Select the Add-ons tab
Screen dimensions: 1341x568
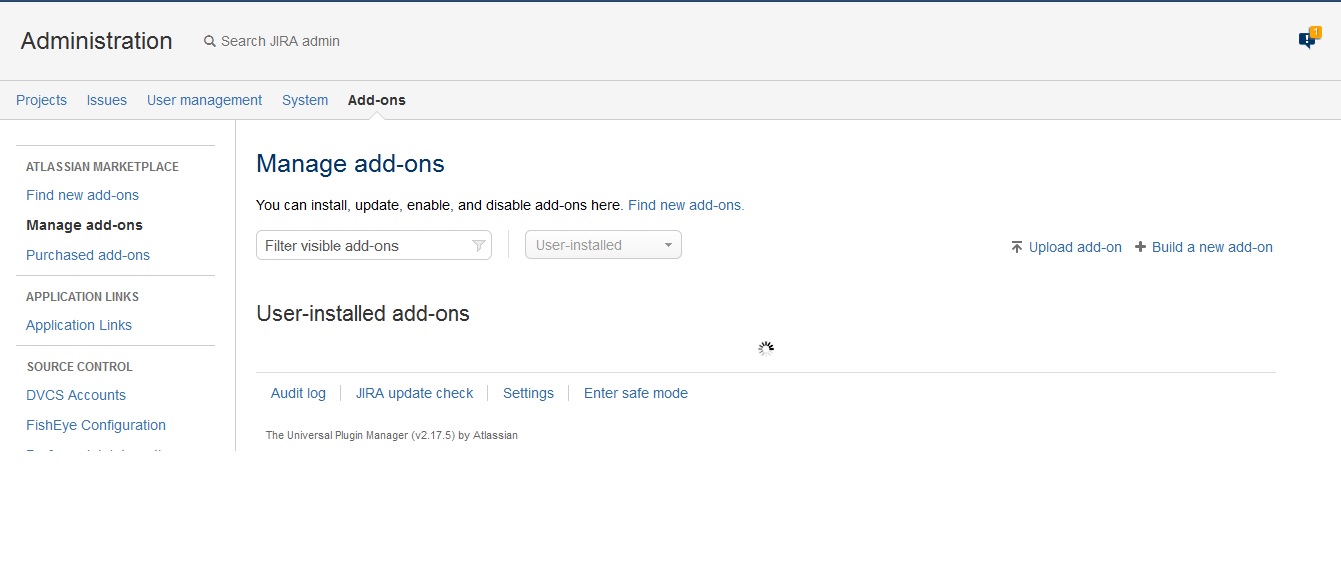pyautogui.click(x=377, y=100)
